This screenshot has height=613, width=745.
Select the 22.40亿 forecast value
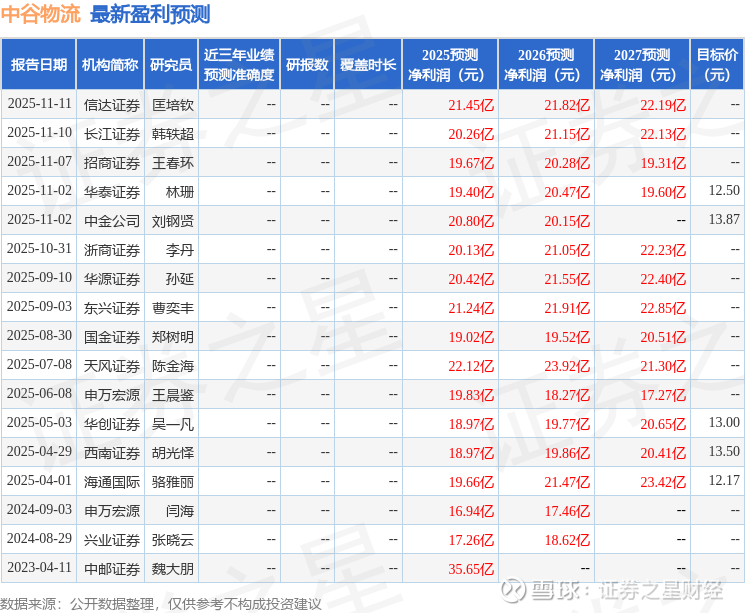coord(663,279)
